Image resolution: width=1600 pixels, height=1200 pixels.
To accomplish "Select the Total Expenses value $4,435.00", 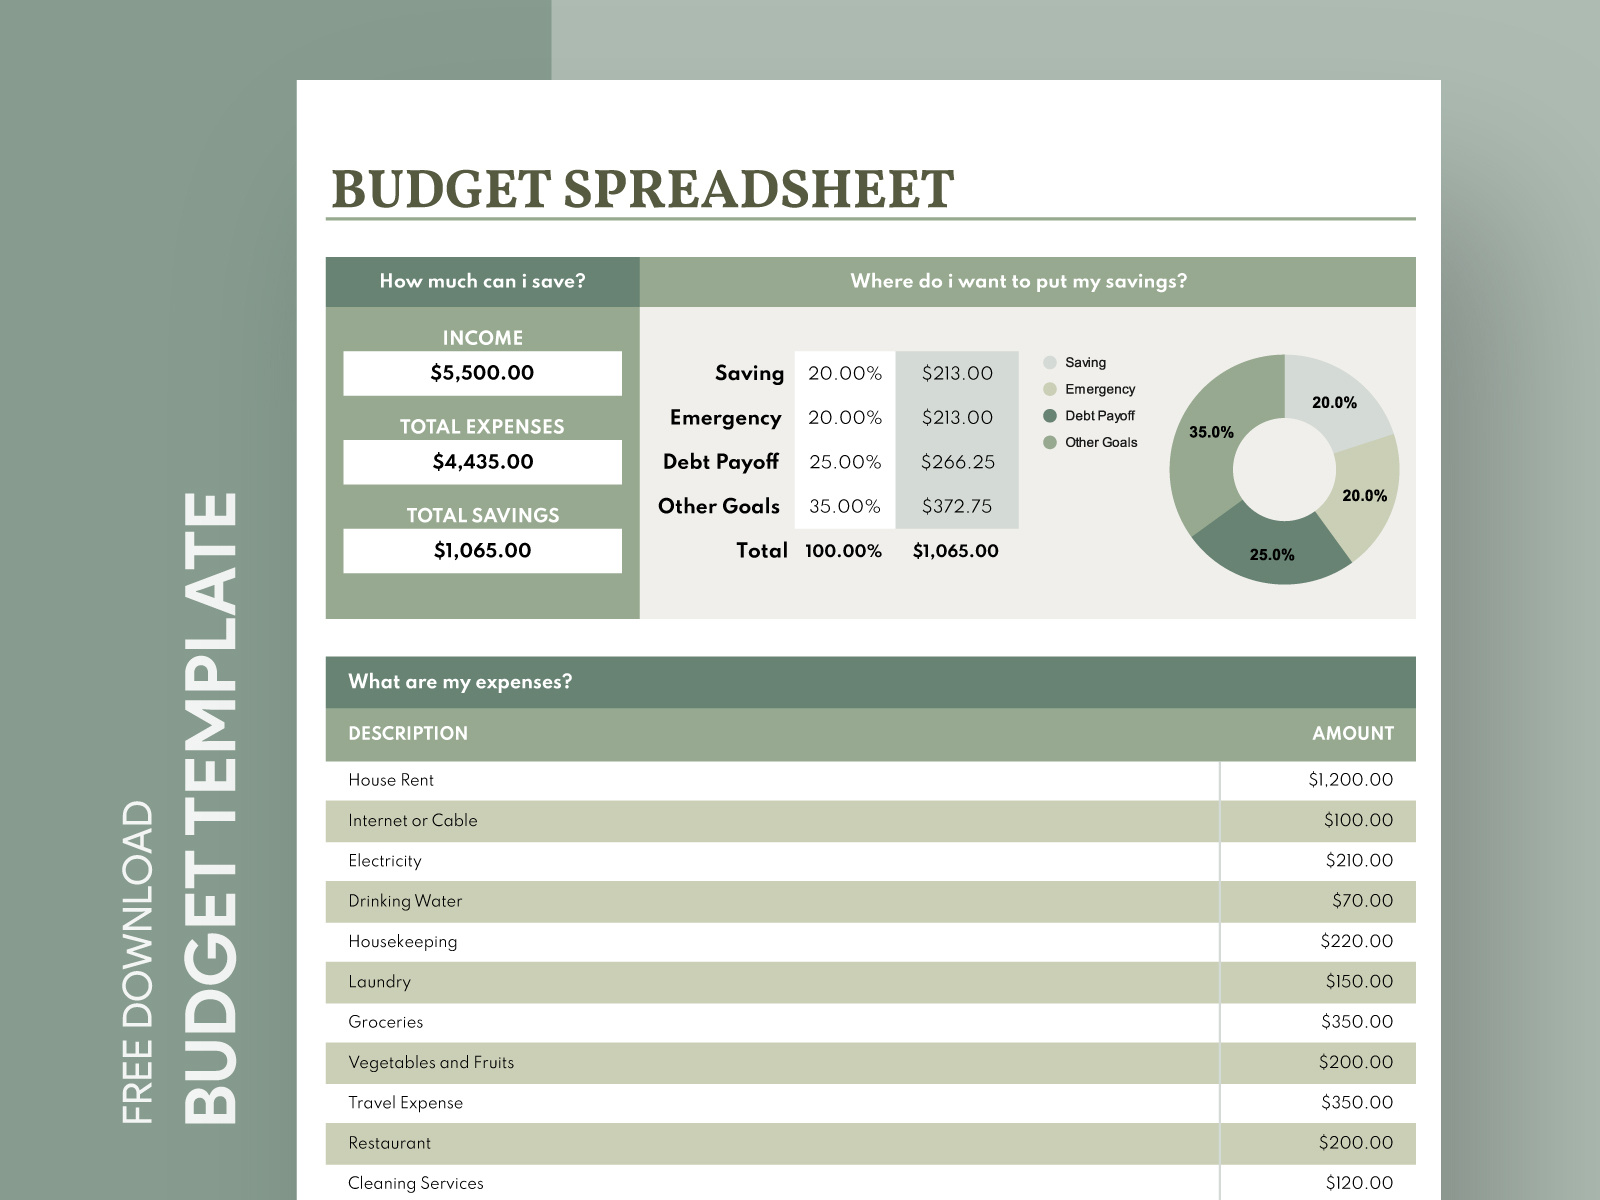I will tap(482, 462).
